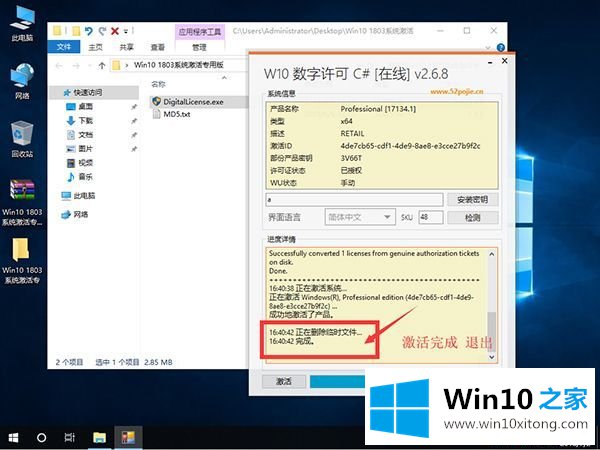The image size is (600, 450).
Task: Click the 名称 column header
Action: (x=158, y=84)
